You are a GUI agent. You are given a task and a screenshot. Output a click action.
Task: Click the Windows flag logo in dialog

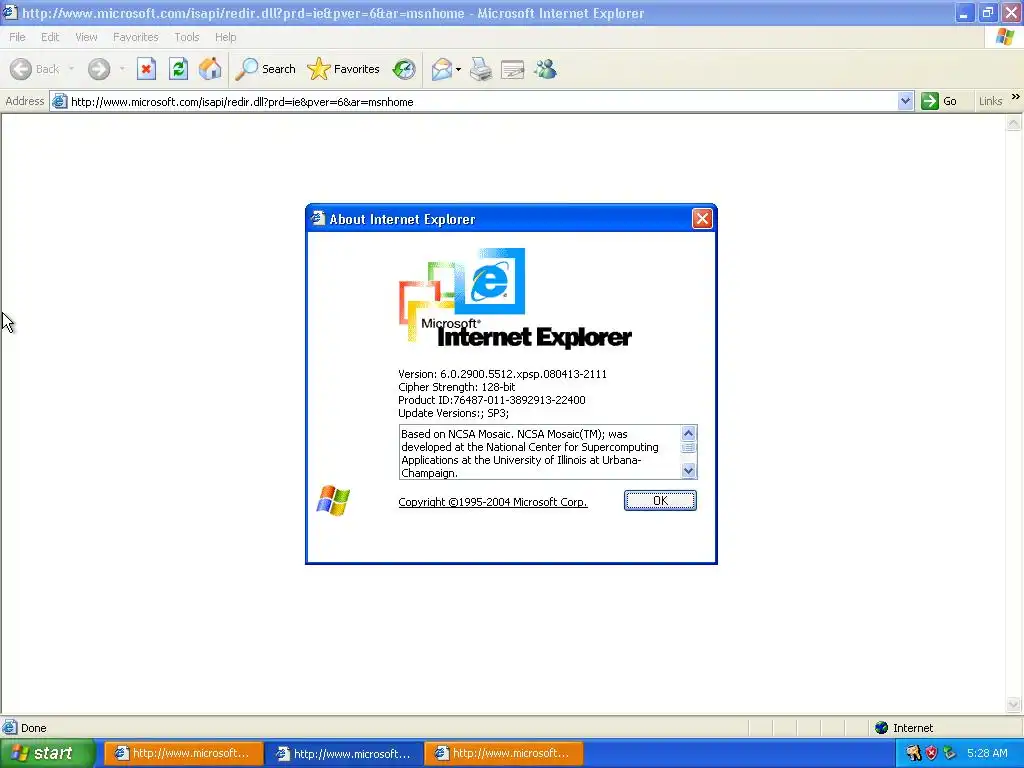333,501
